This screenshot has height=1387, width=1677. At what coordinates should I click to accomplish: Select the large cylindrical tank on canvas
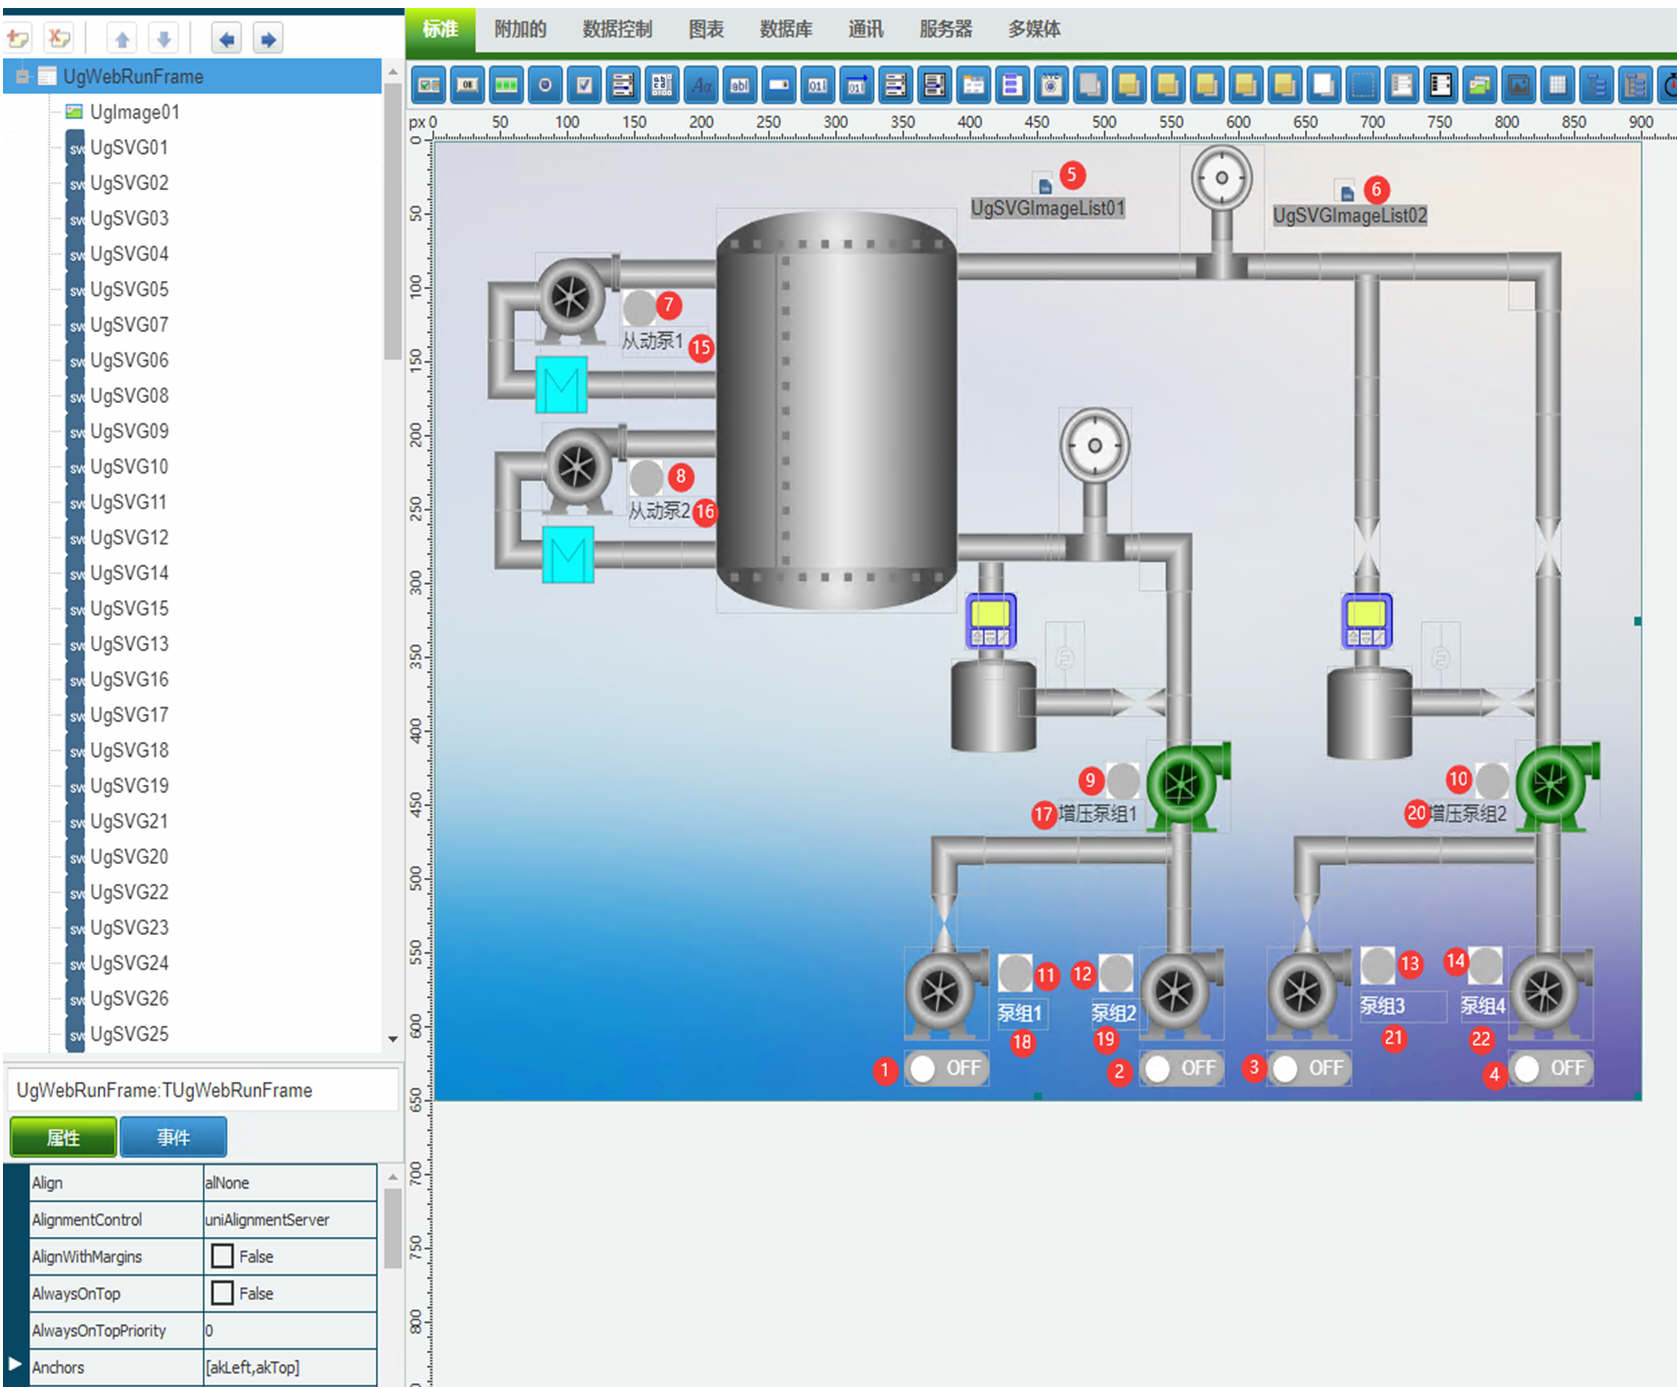(x=836, y=410)
